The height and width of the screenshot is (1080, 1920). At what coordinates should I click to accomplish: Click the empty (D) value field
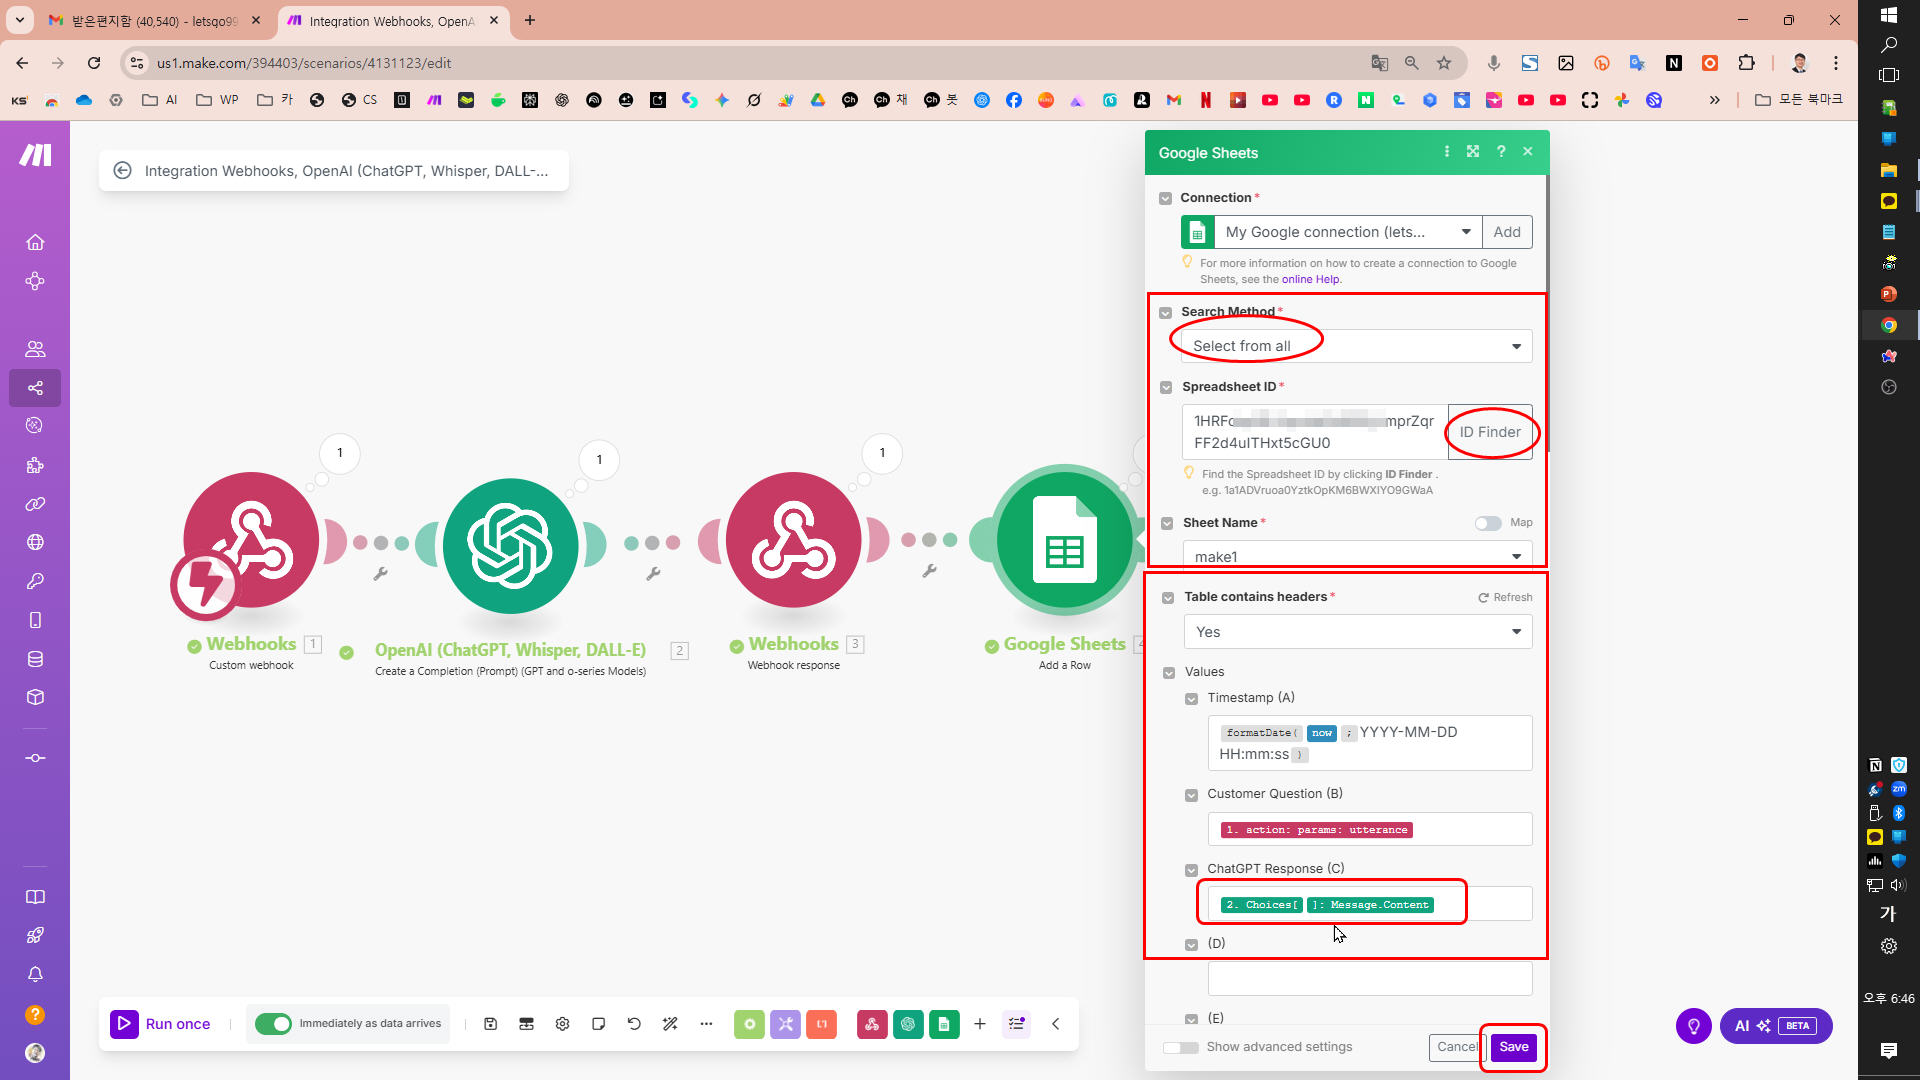pos(1369,978)
